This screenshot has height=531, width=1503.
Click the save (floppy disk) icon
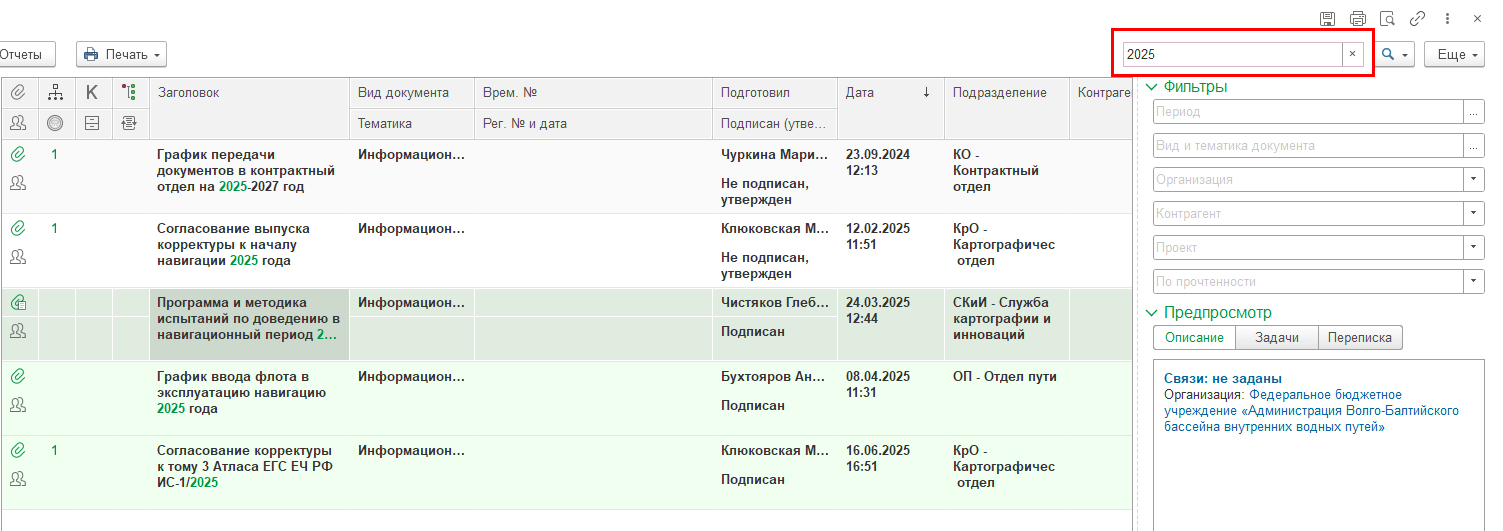(x=1327, y=18)
